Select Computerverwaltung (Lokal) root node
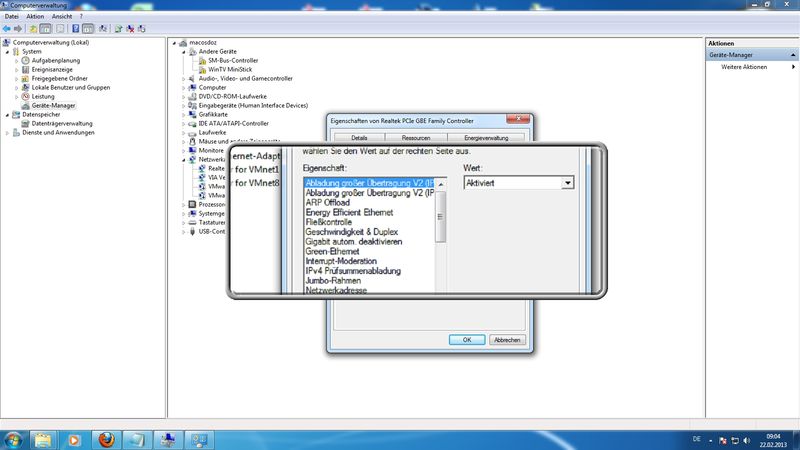This screenshot has height=450, width=800. pos(51,43)
